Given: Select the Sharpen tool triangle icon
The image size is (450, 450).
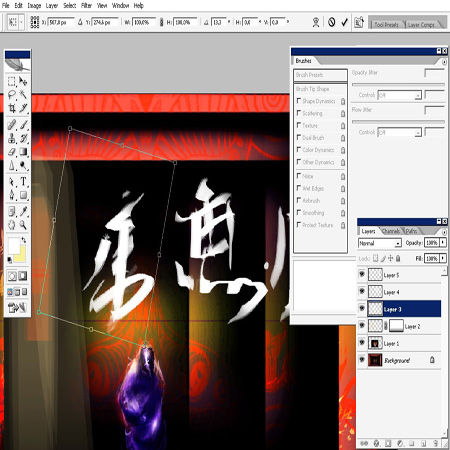Looking at the screenshot, I should click(12, 165).
